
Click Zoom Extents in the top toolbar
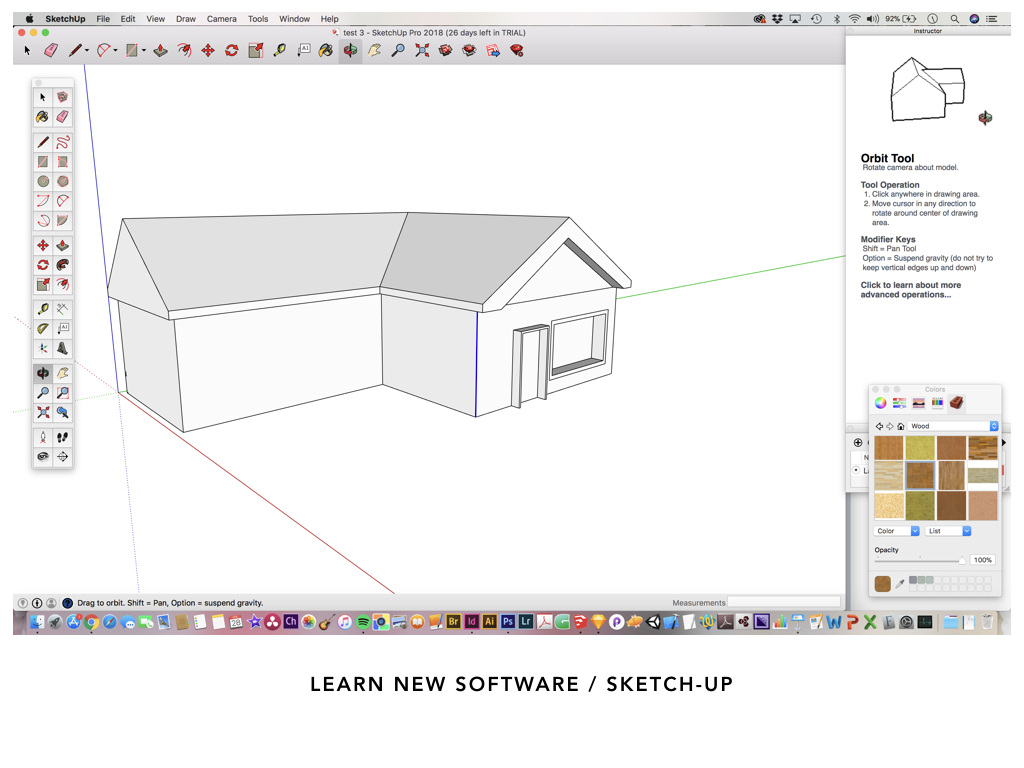click(x=422, y=50)
